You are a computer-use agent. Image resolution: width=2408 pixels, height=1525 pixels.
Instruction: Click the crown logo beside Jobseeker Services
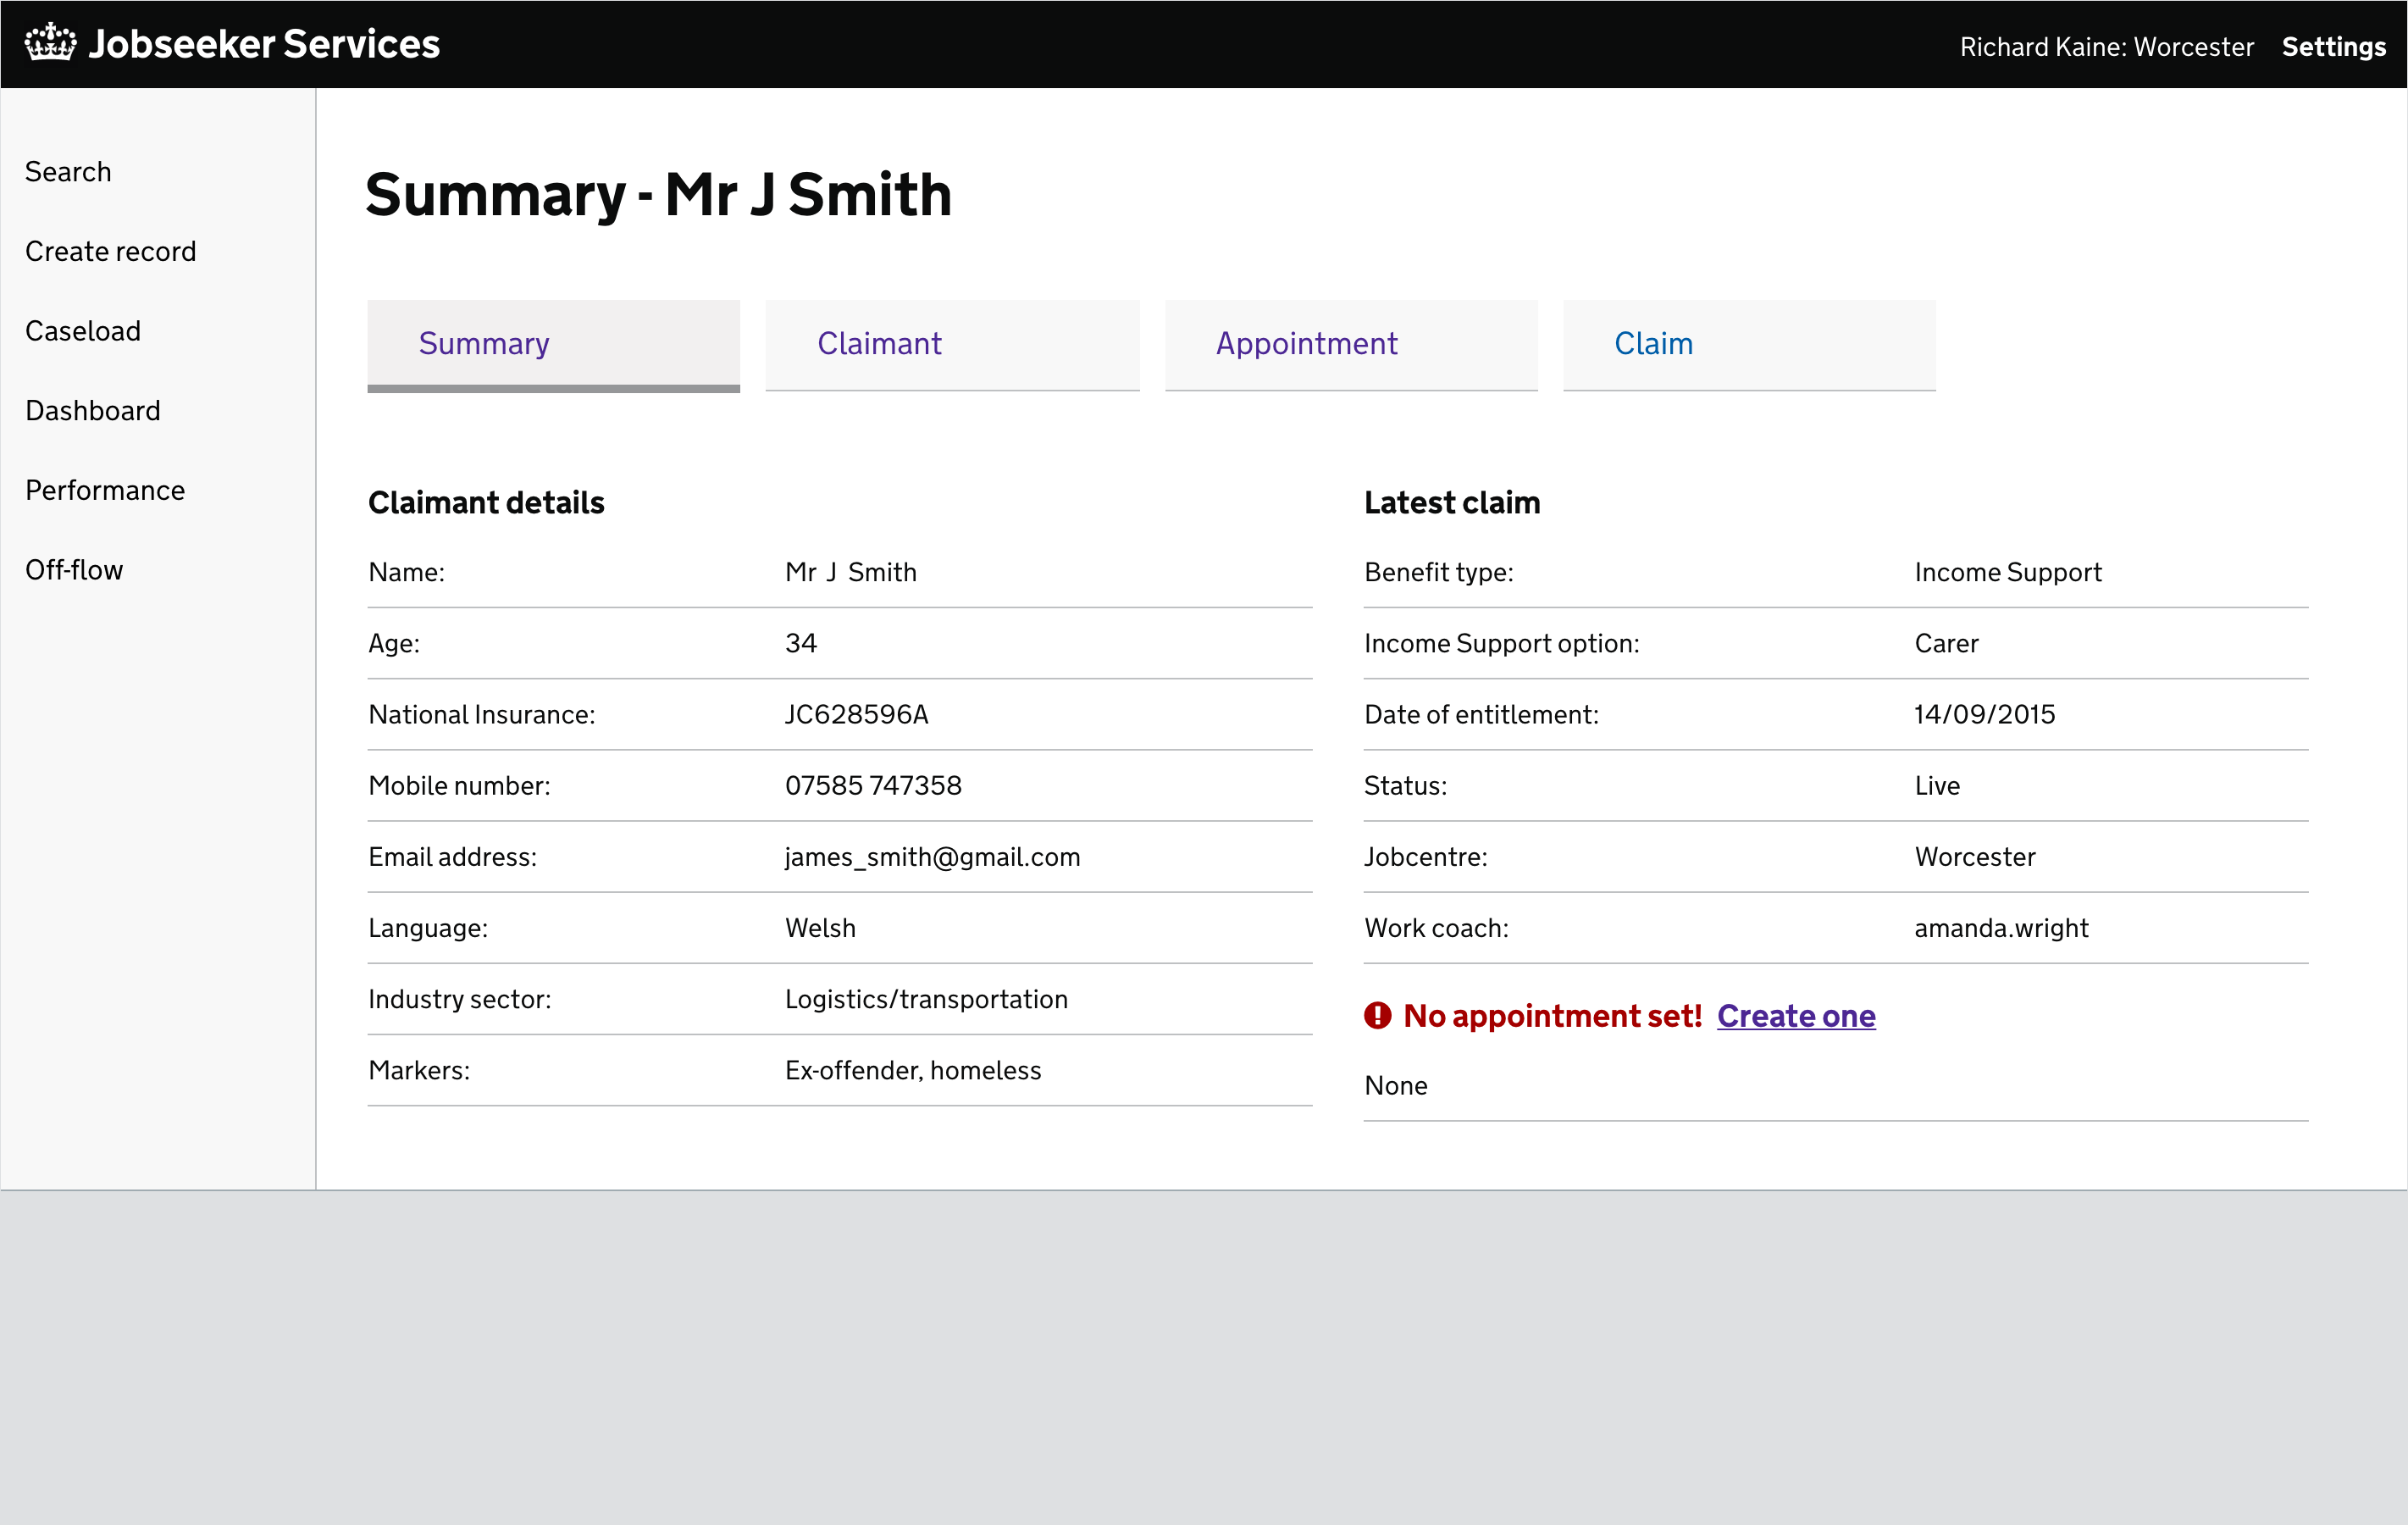point(50,42)
